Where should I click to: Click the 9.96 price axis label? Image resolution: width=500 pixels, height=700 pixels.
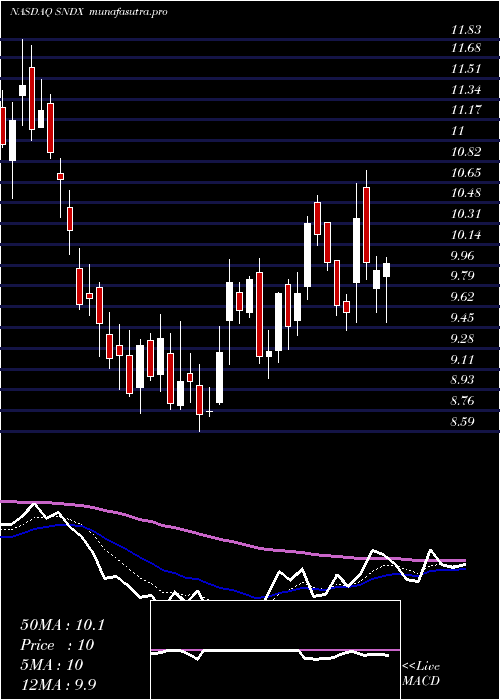pos(463,256)
